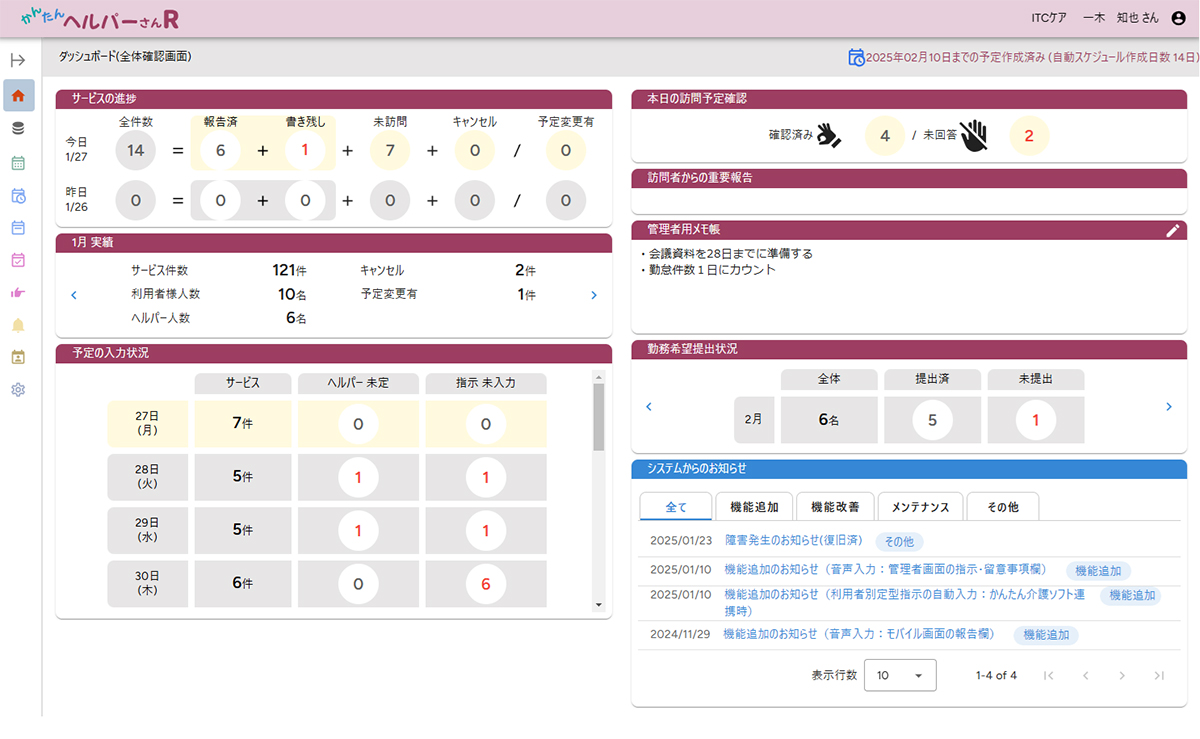The height and width of the screenshot is (739, 1200).
Task: Click the 未回答 raised hand icon
Action: pos(973,136)
